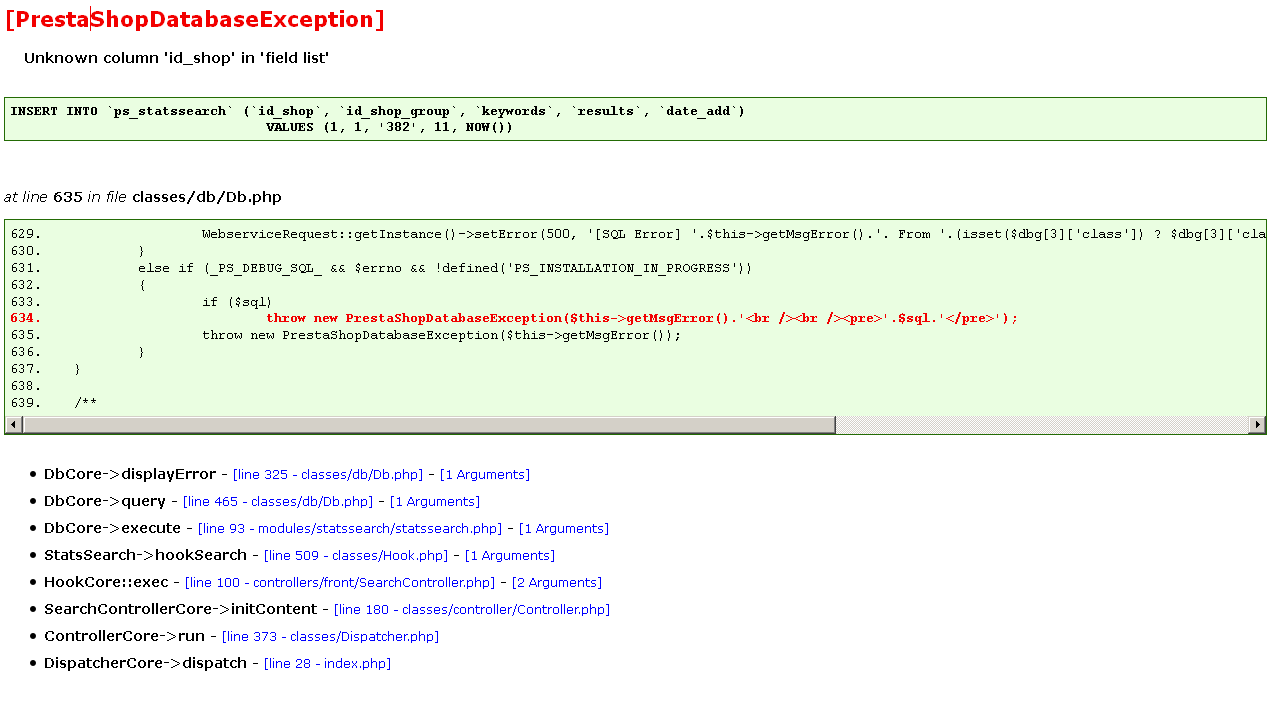Click the INSERT INTO ps_statssearch query line

click(378, 111)
